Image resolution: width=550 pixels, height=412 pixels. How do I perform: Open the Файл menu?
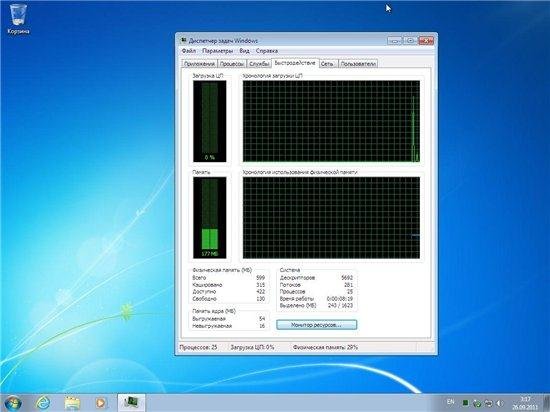tap(189, 51)
